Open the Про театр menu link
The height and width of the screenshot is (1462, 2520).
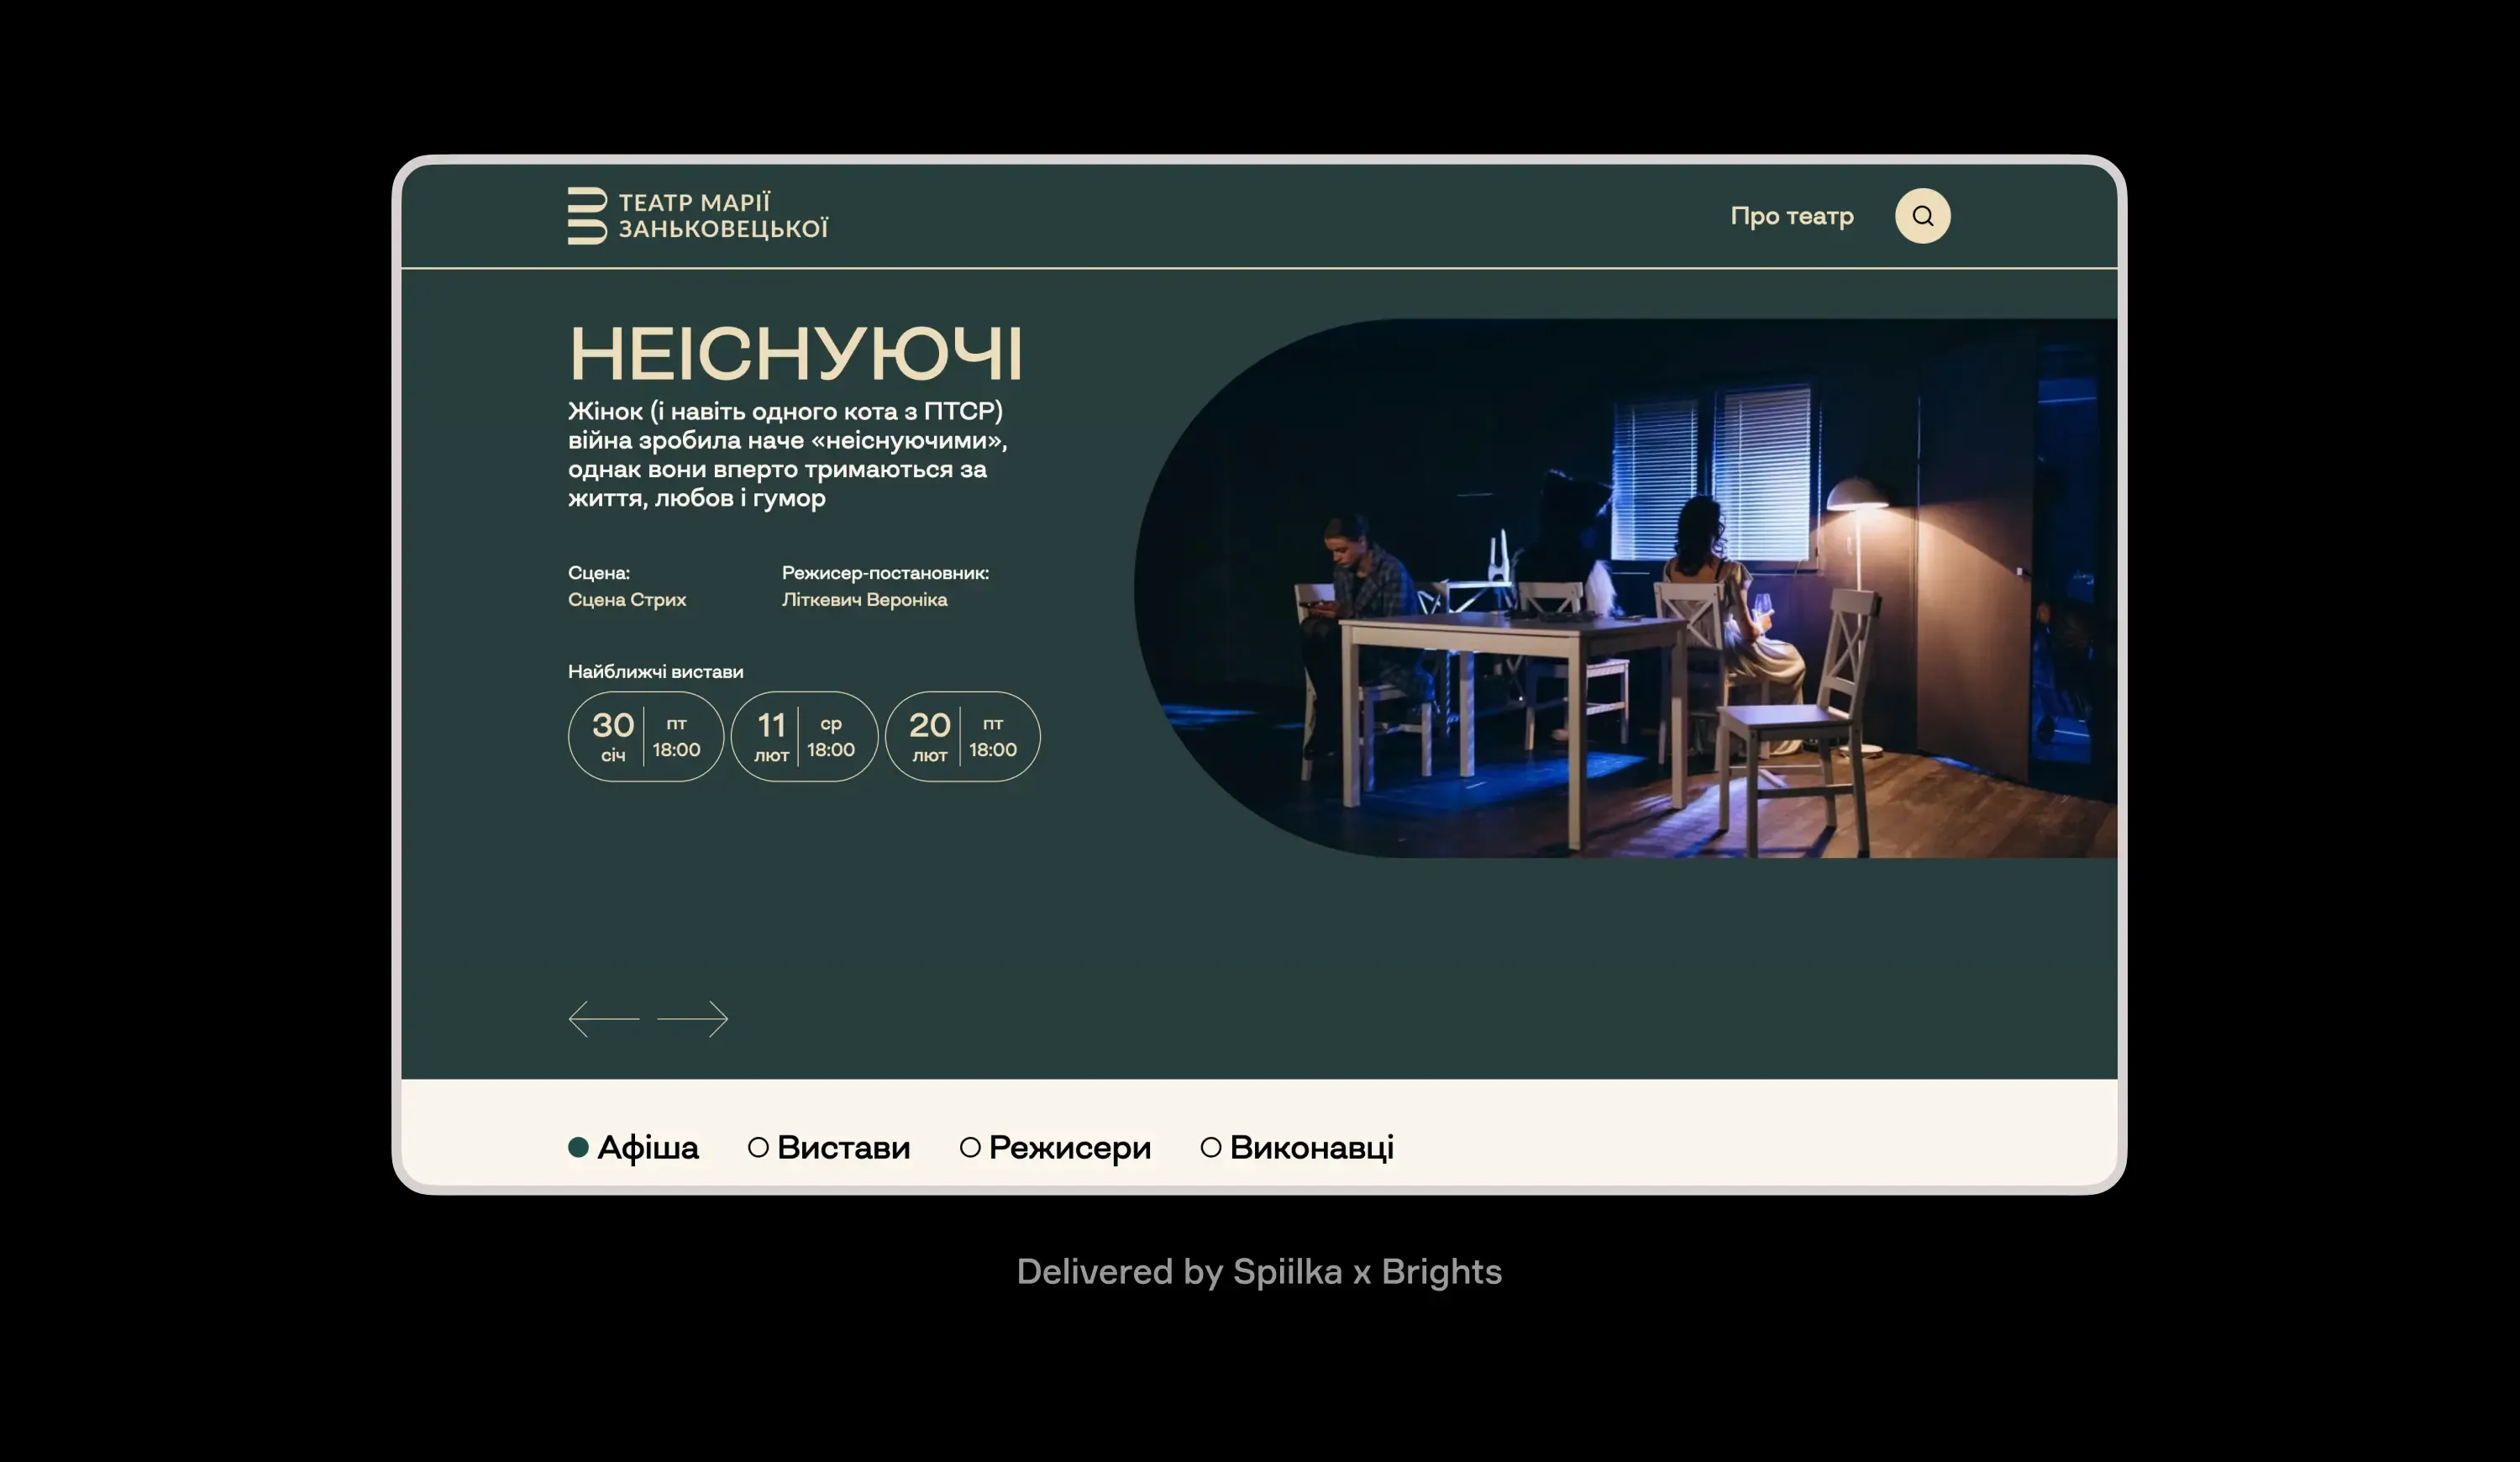click(x=1792, y=216)
